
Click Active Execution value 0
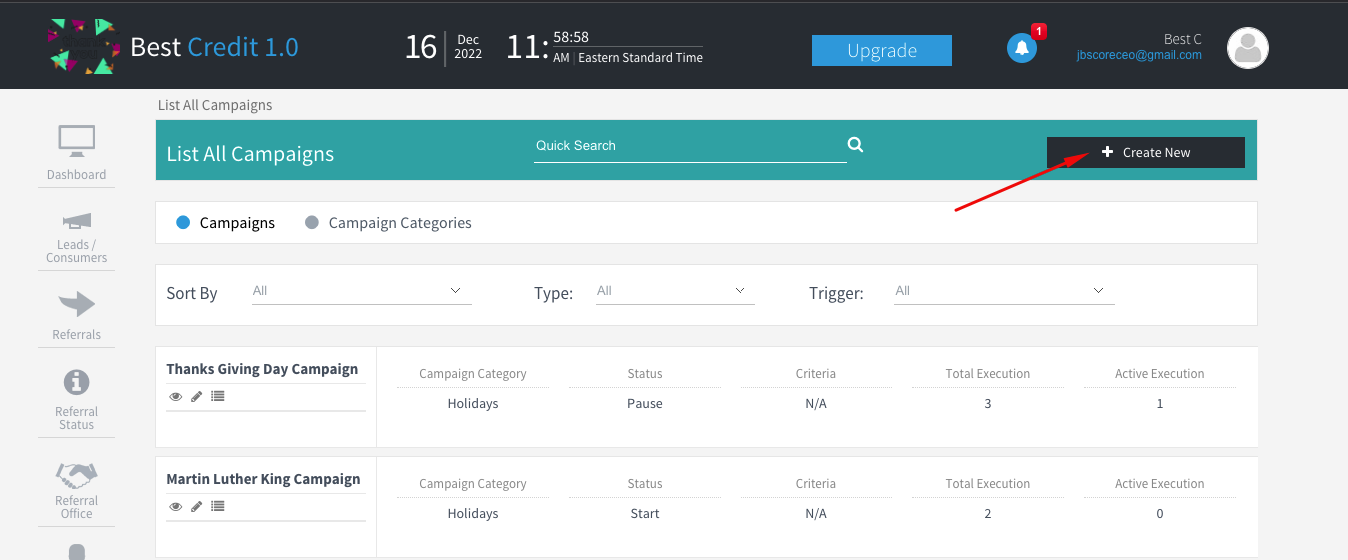(x=1160, y=514)
